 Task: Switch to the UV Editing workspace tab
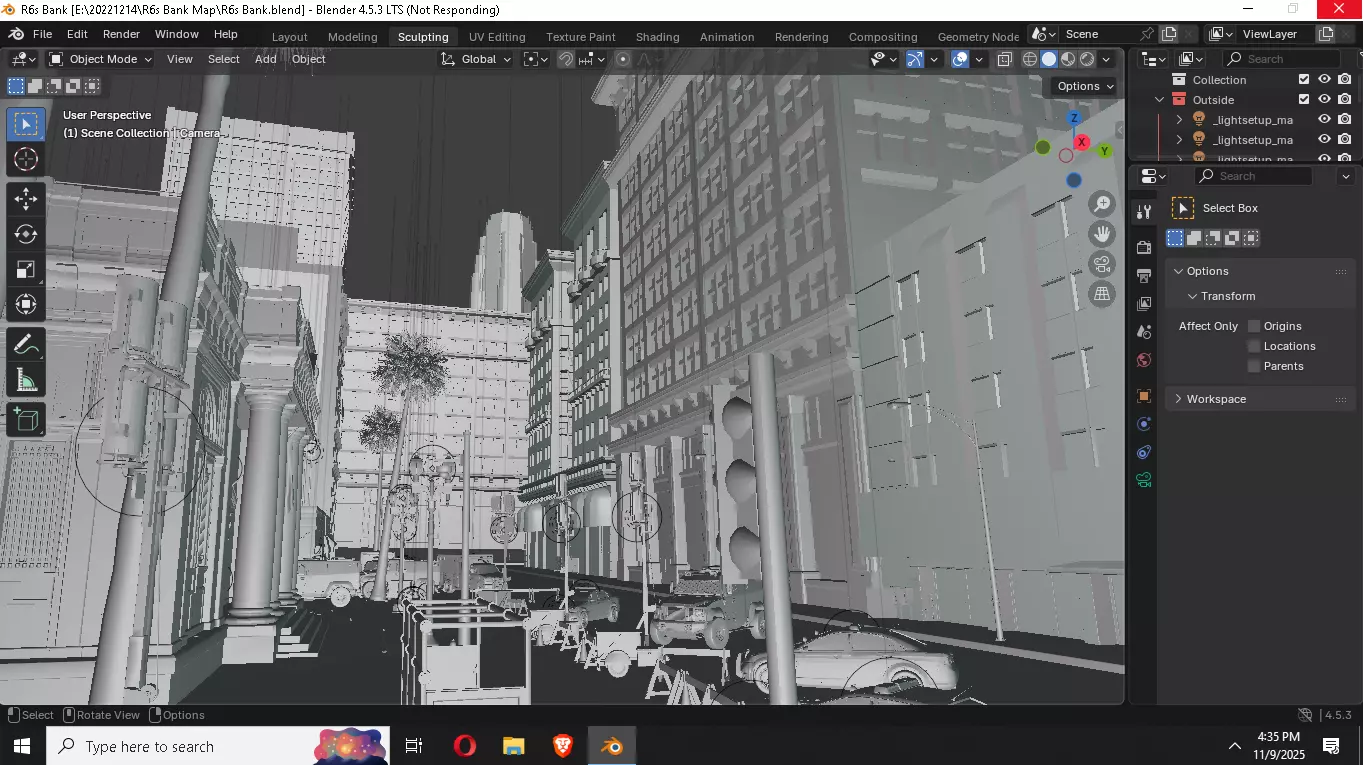click(x=497, y=37)
